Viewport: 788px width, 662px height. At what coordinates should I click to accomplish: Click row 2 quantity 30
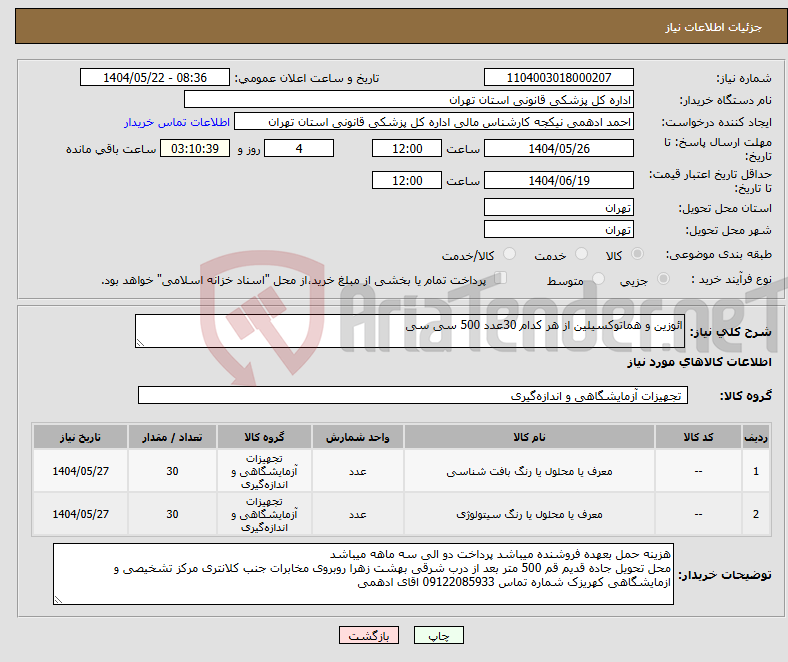pos(172,514)
